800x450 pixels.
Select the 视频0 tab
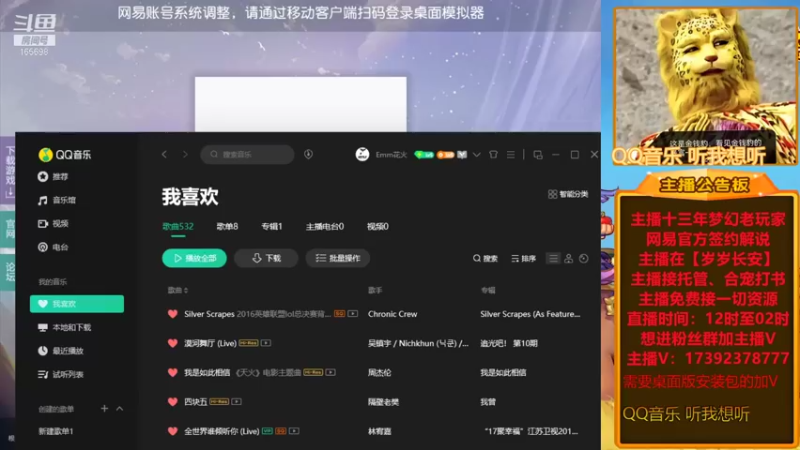(378, 227)
